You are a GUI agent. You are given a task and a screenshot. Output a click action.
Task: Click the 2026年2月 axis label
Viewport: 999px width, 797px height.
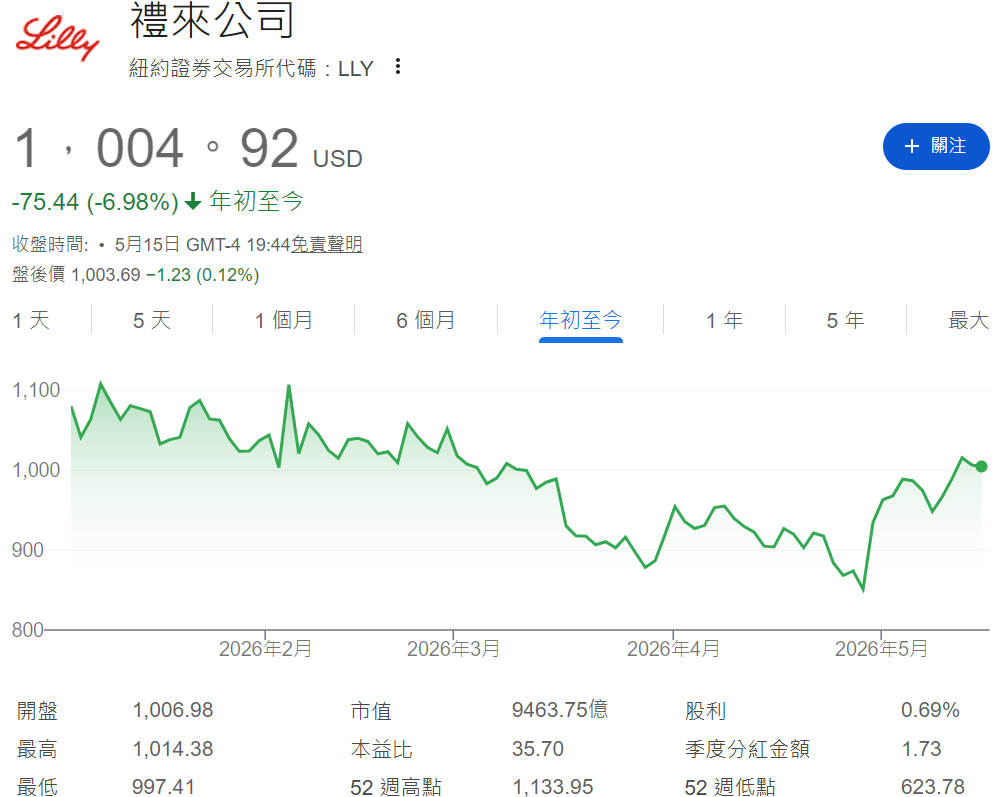pyautogui.click(x=265, y=649)
